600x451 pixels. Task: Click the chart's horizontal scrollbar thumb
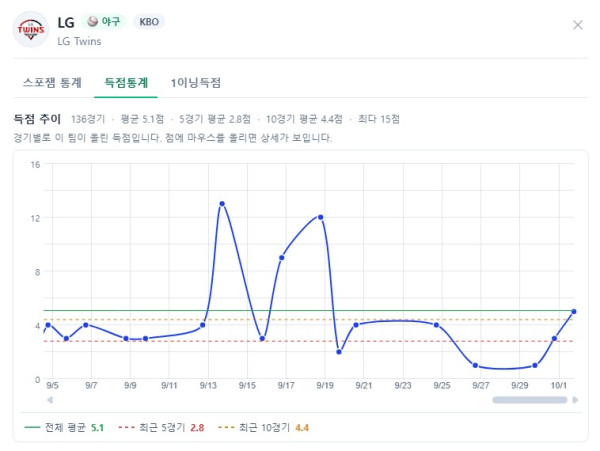coord(530,400)
